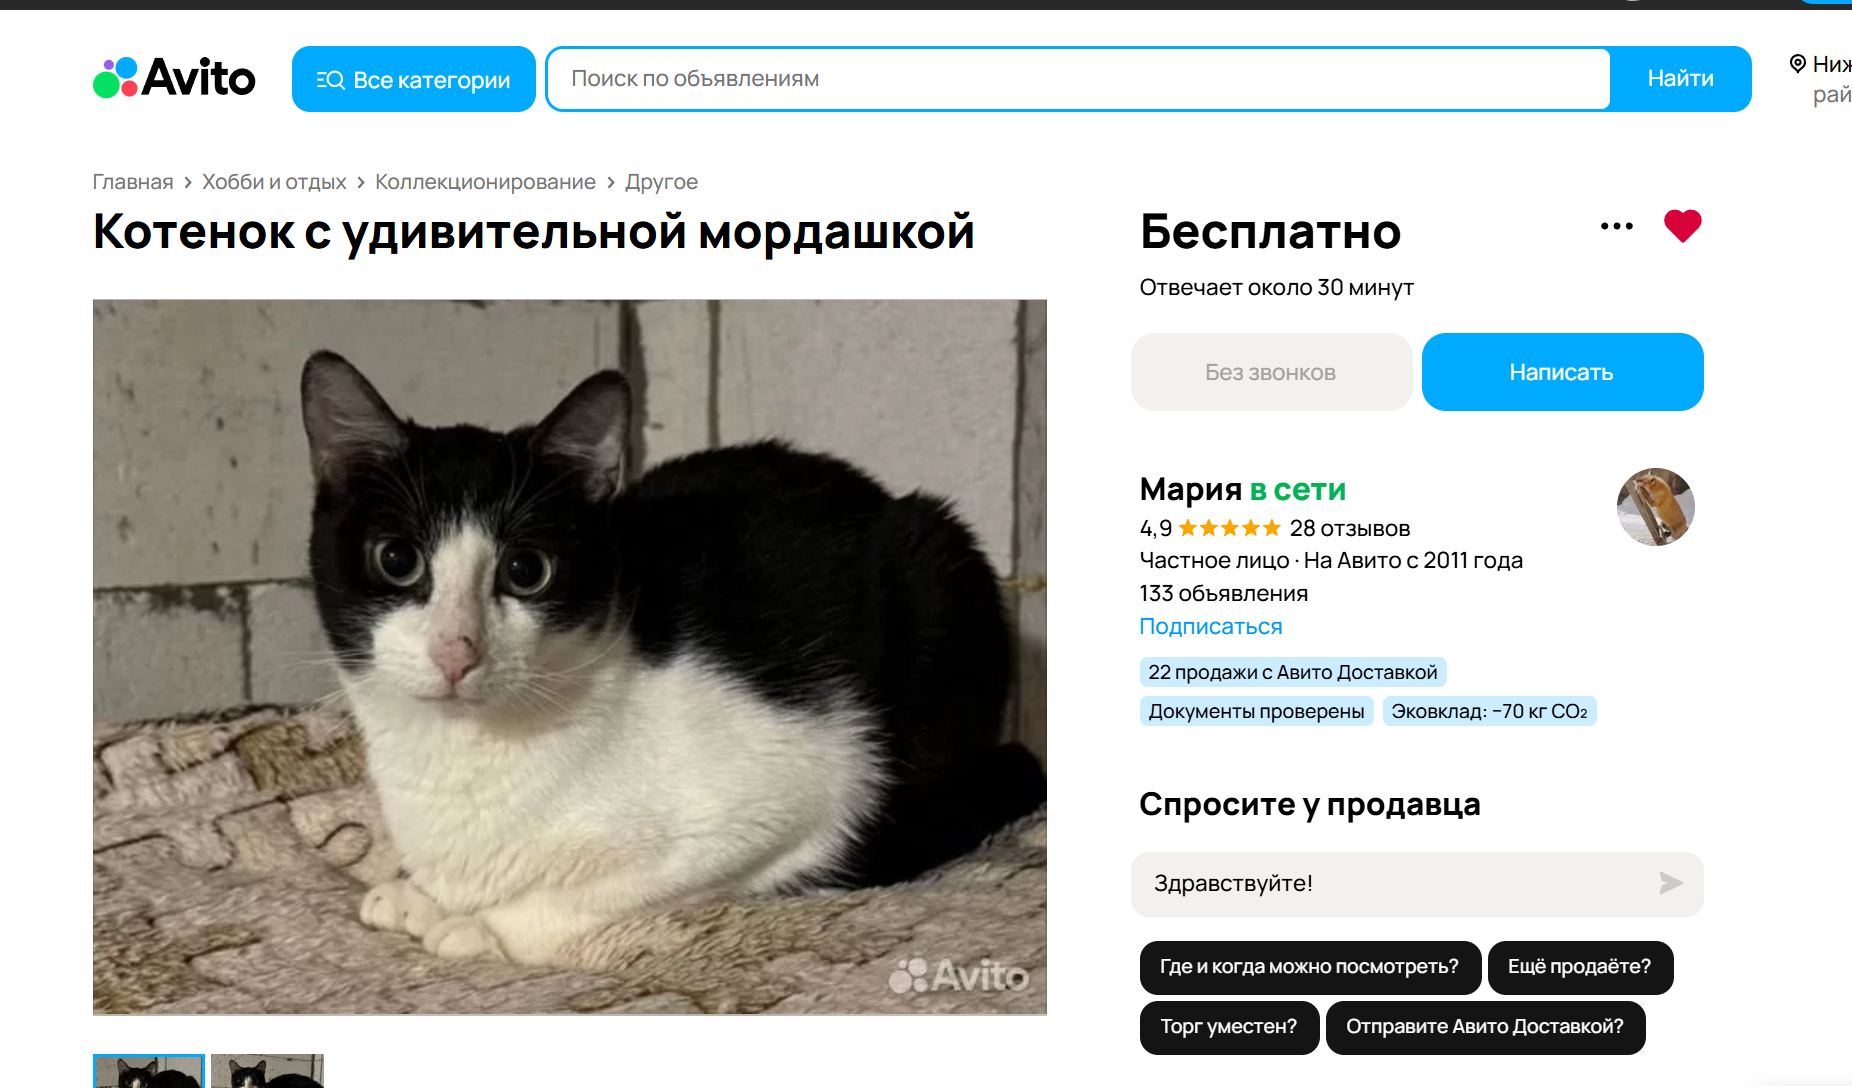Go to Главная breadcrumb
This screenshot has width=1852, height=1088.
point(133,182)
